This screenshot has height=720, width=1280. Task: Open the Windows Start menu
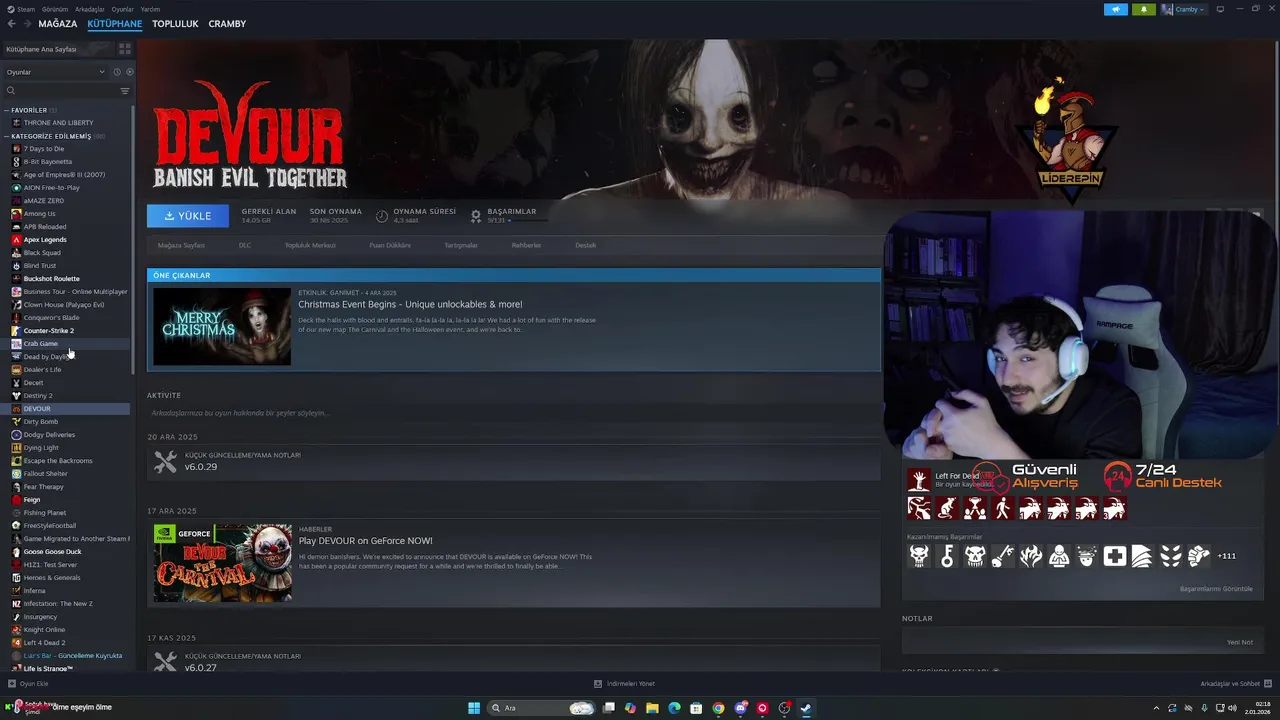(x=474, y=708)
